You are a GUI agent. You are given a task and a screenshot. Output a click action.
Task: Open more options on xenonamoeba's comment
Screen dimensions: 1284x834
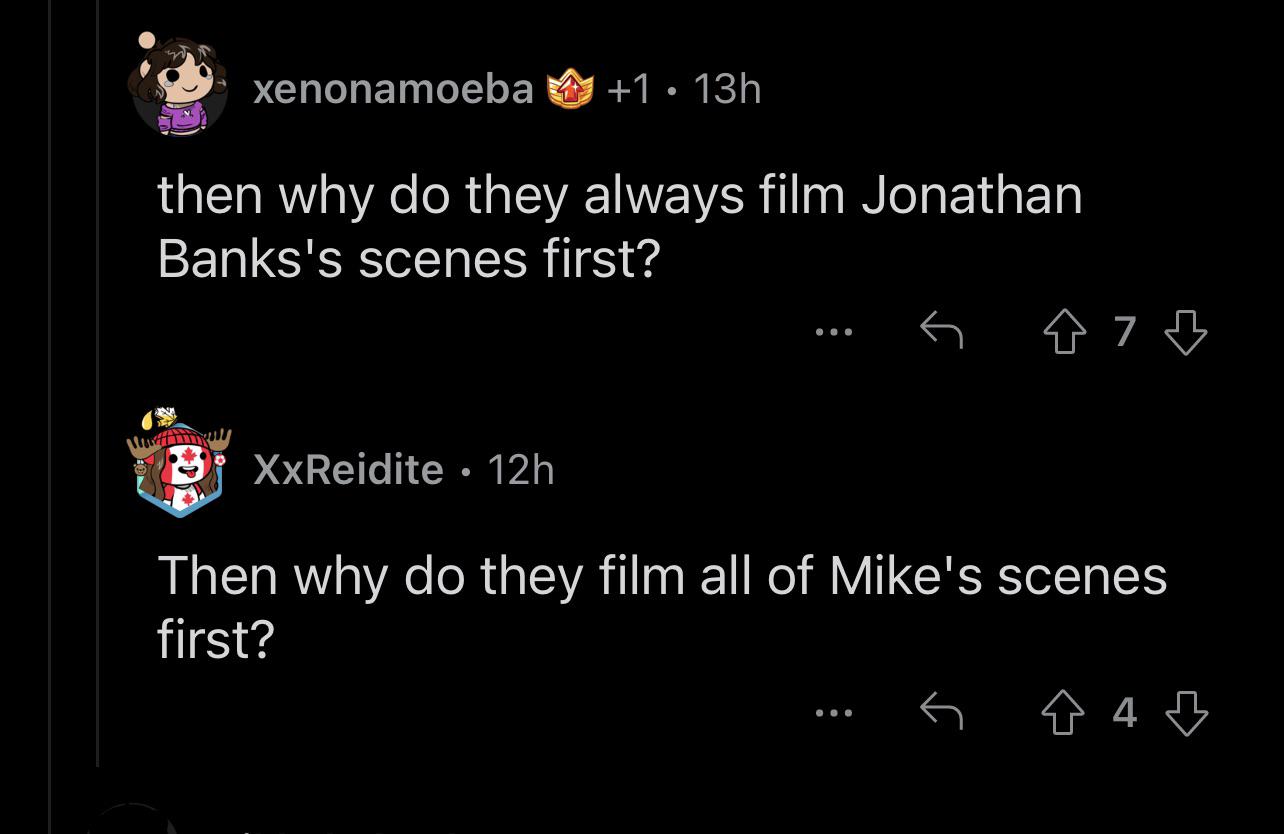[x=833, y=330]
